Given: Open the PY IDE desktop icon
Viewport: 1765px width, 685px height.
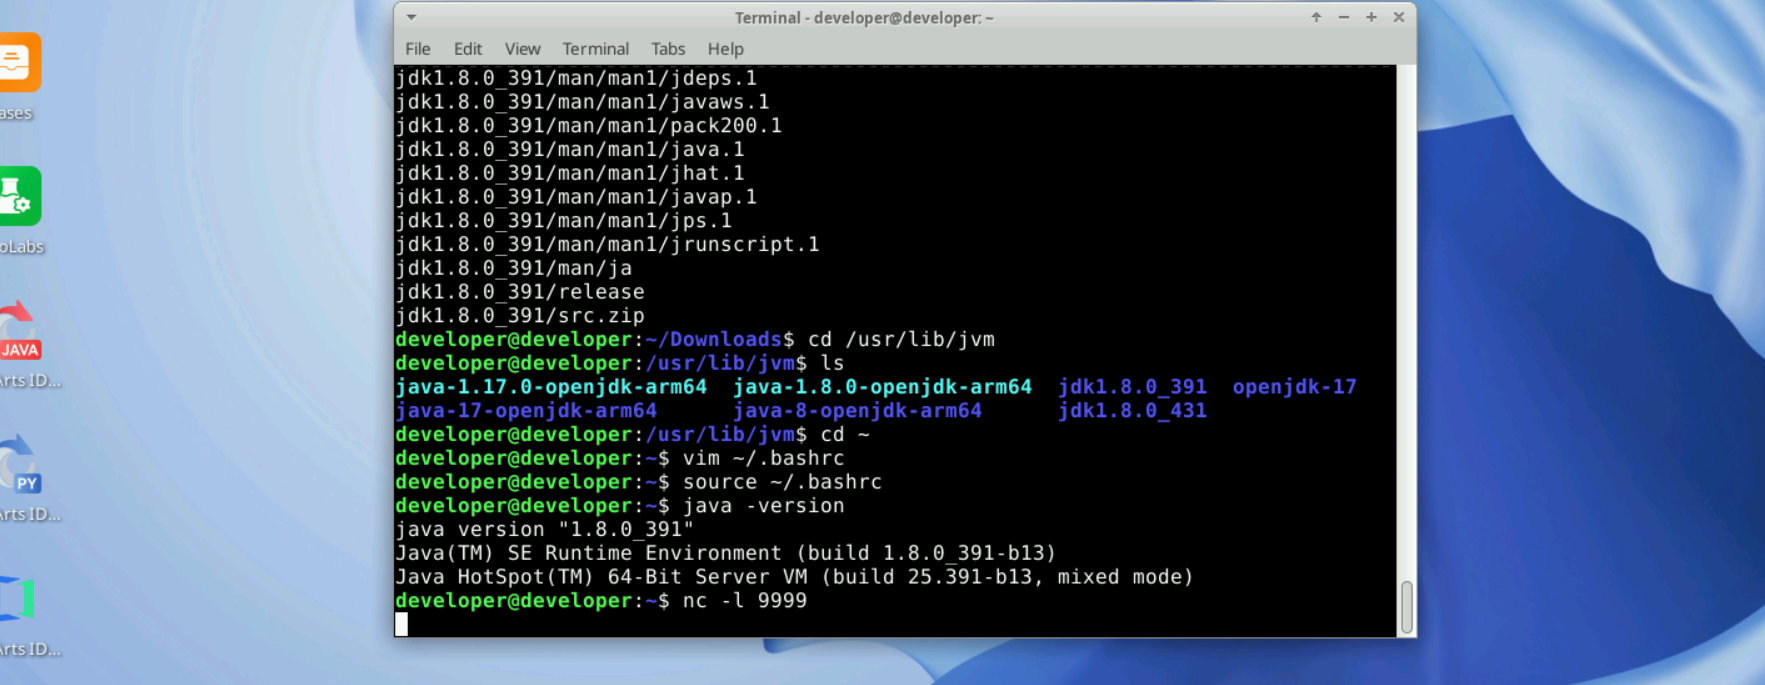Looking at the screenshot, I should (x=18, y=464).
